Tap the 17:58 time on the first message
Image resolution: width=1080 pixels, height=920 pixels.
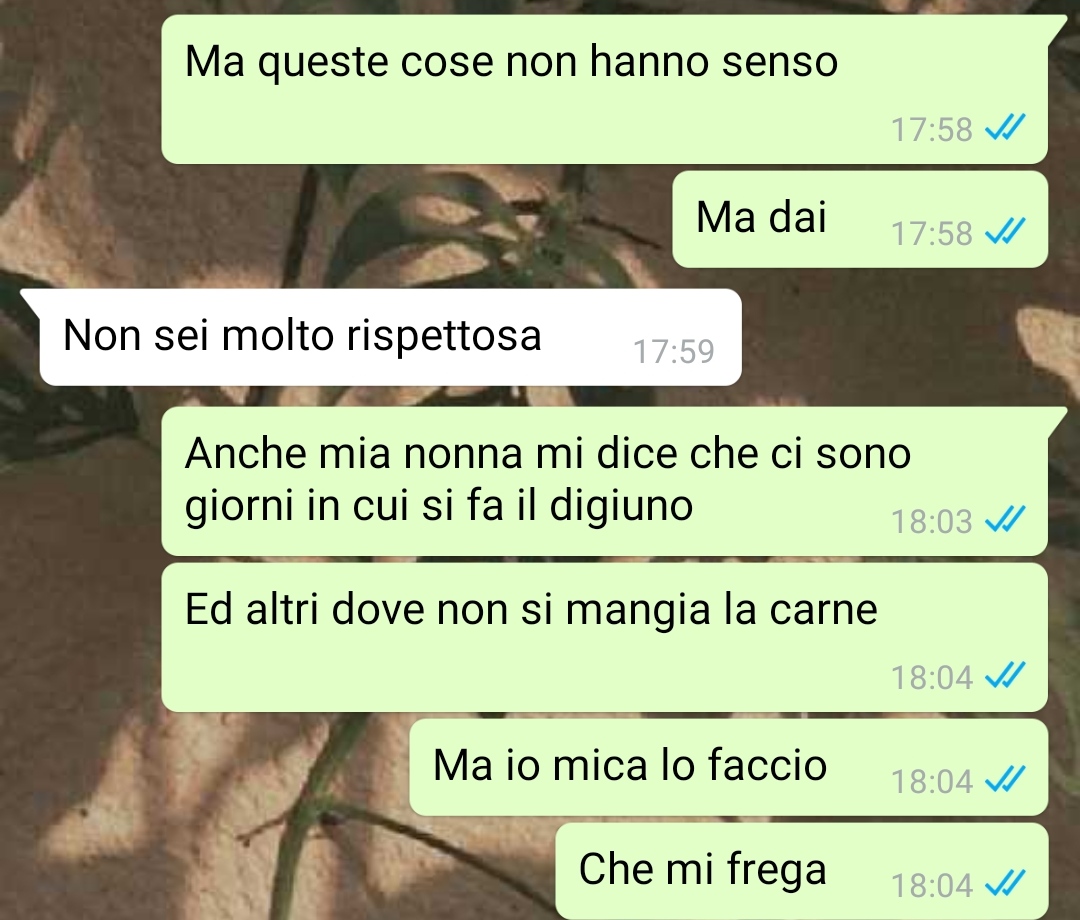point(932,129)
